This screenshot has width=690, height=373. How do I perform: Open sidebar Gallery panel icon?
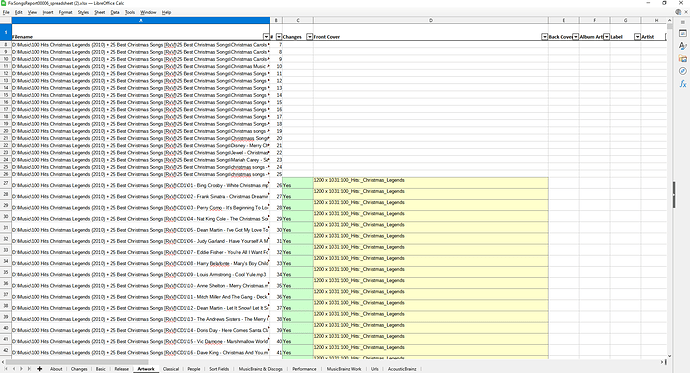coord(683,59)
